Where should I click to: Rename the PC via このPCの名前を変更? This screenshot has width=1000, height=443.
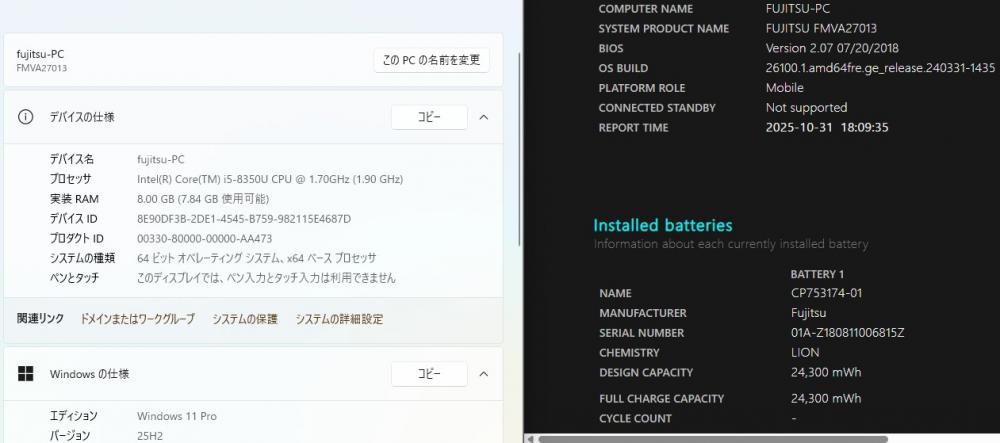pyautogui.click(x=431, y=60)
